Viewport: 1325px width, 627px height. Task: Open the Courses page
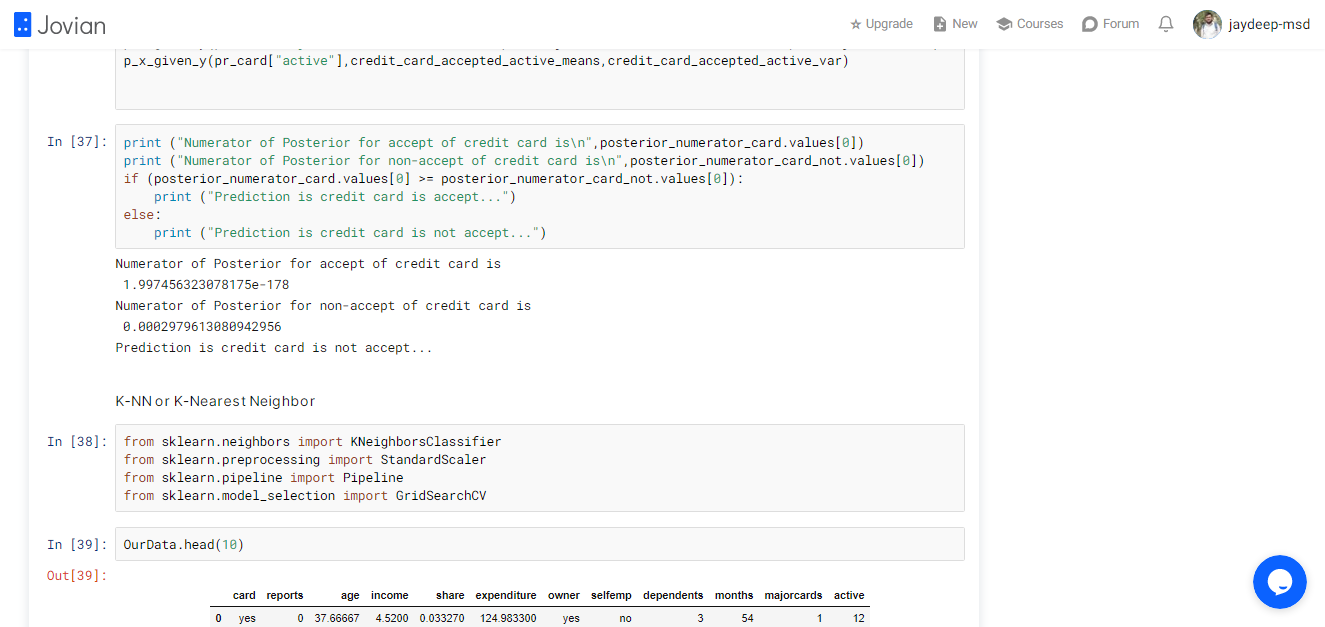tap(1029, 24)
